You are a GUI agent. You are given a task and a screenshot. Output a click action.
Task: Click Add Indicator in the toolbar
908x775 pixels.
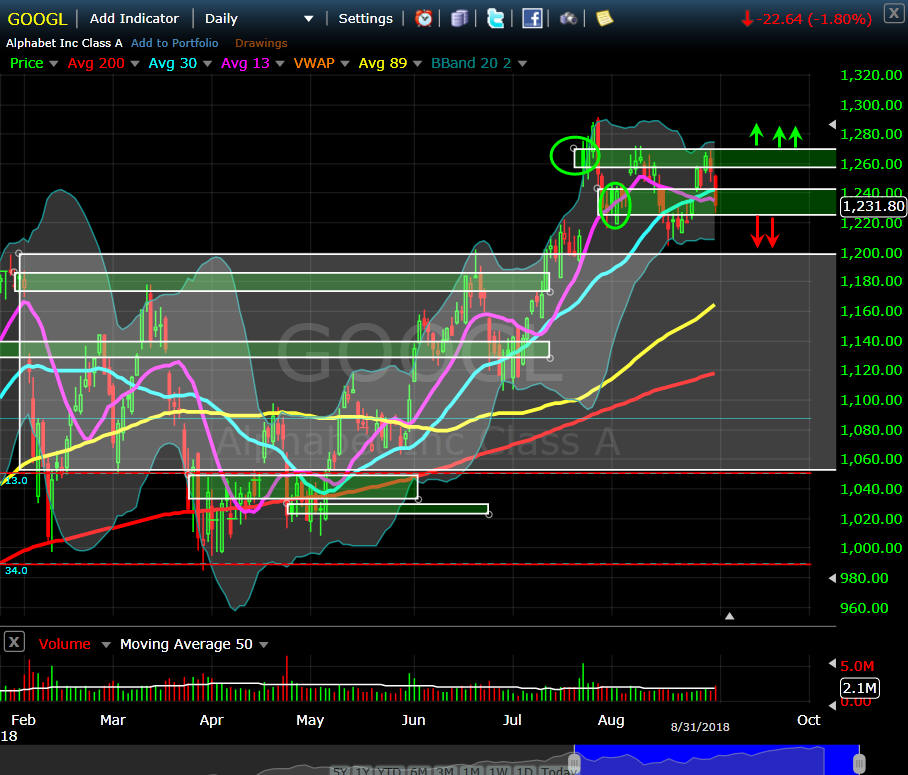click(134, 18)
